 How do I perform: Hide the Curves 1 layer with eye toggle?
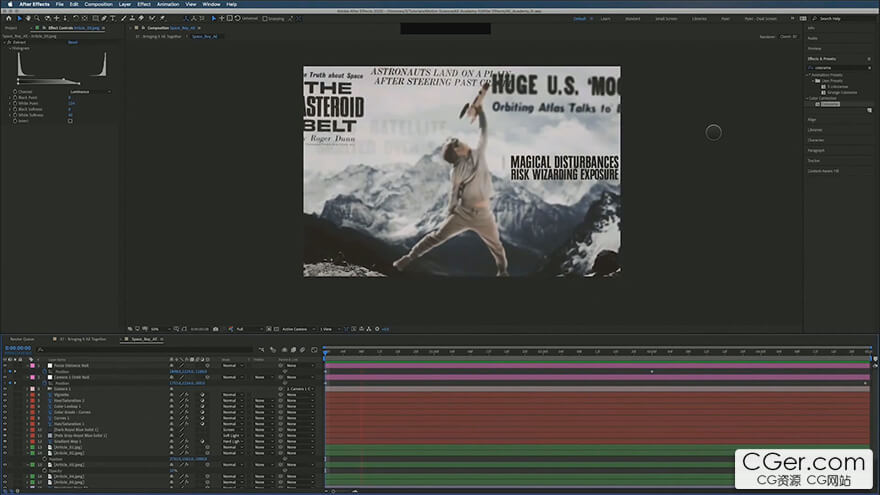5,418
